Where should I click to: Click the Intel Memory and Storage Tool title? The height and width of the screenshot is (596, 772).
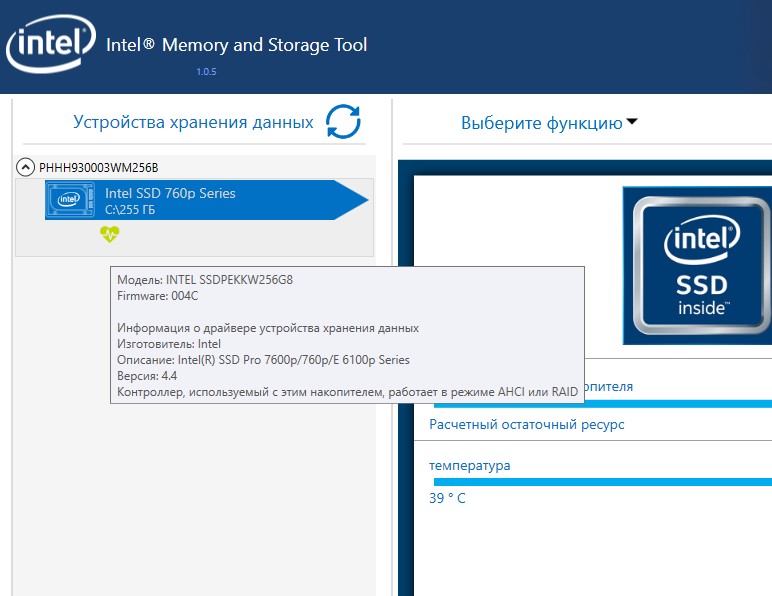coord(236,45)
